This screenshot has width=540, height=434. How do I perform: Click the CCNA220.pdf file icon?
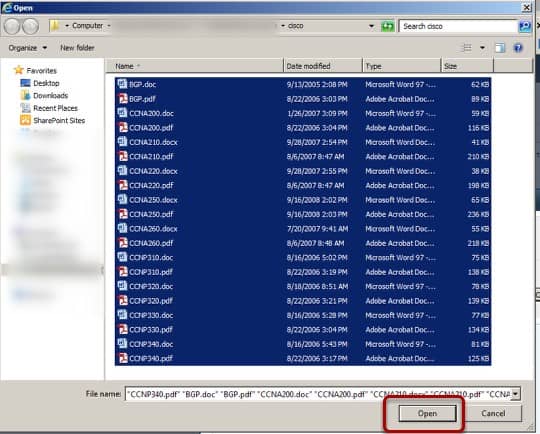click(123, 185)
